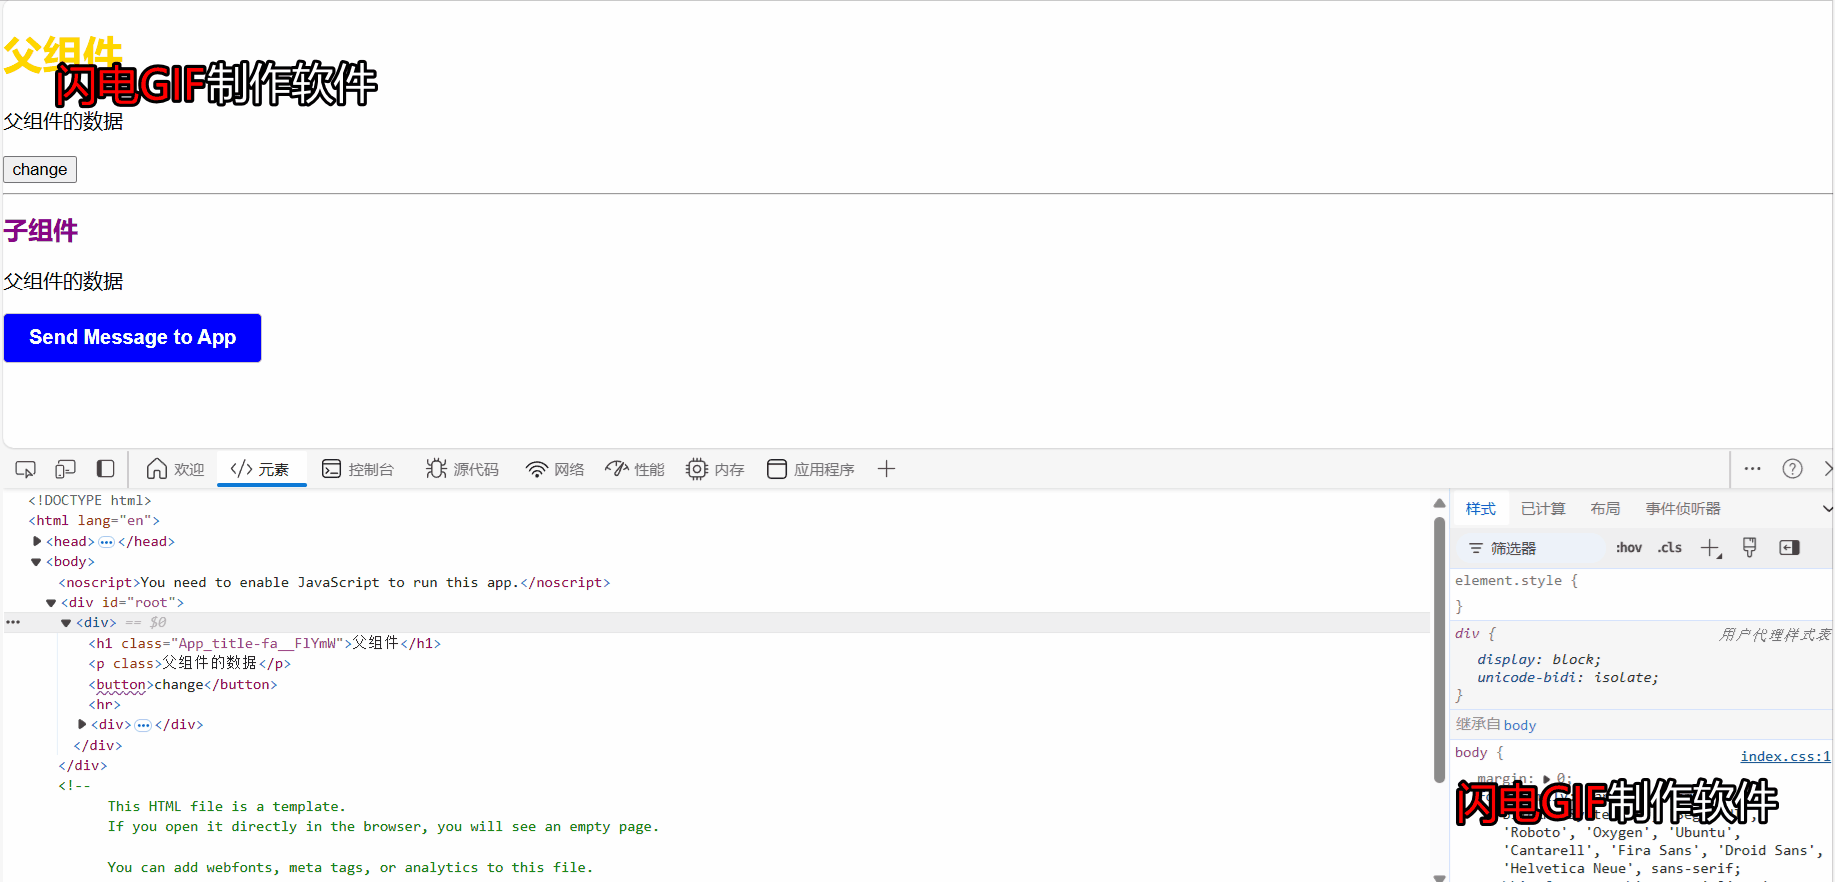Collapse the body element node
1835x882 pixels.
pyautogui.click(x=36, y=562)
